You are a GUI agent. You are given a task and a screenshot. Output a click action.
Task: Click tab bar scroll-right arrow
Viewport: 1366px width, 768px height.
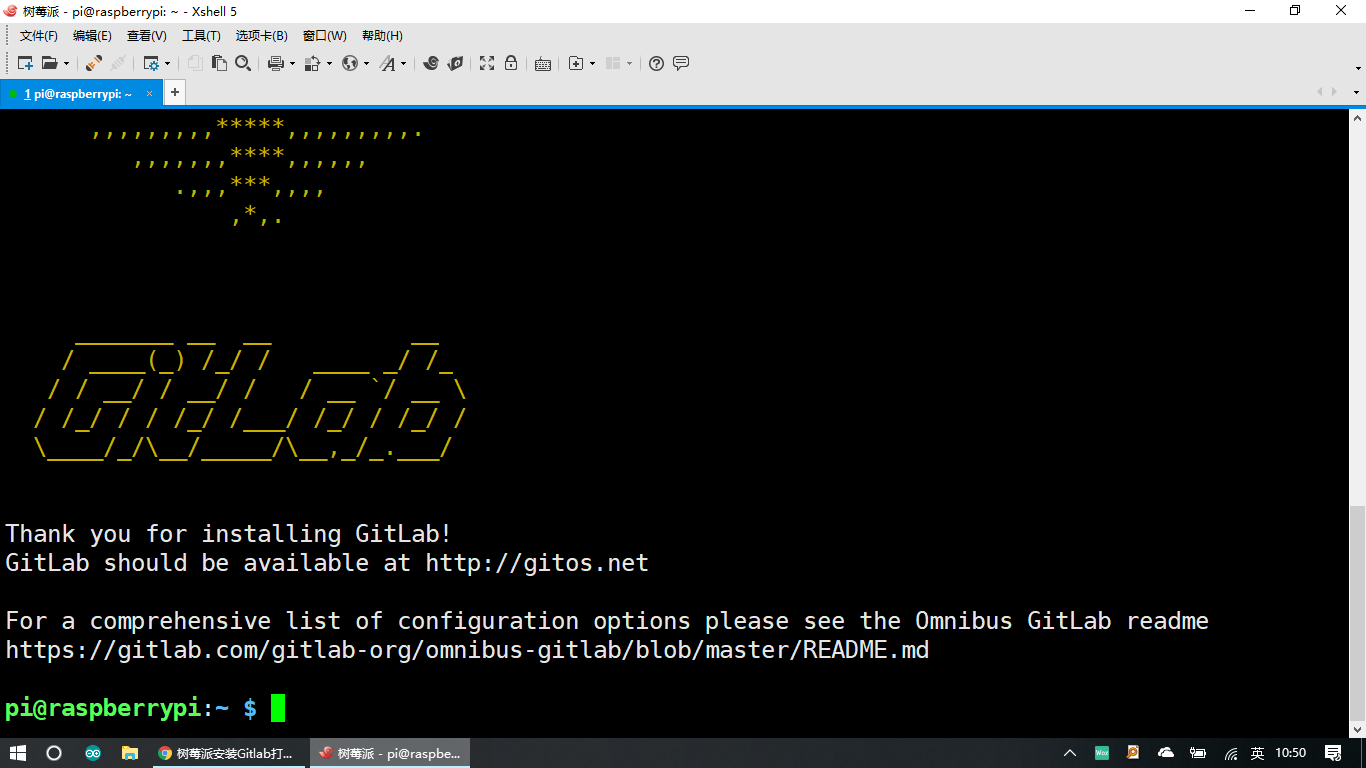pos(1334,92)
